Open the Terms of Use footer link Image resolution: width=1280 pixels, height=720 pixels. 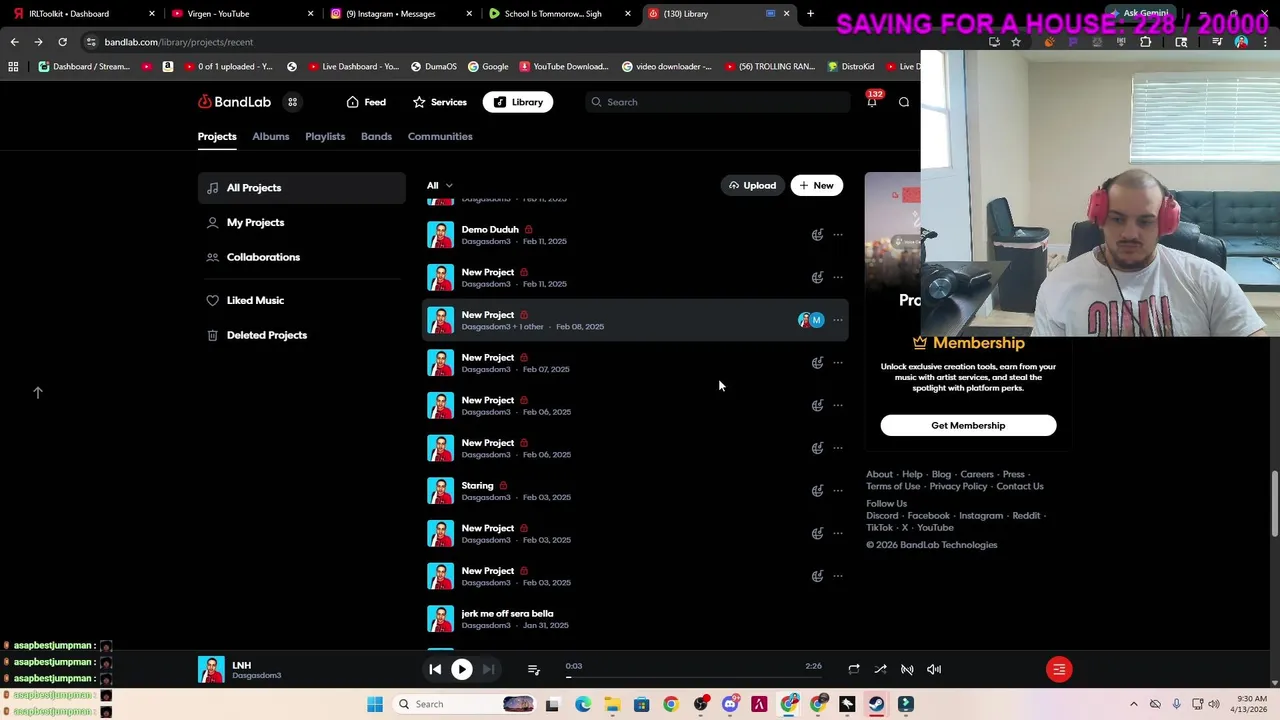pyautogui.click(x=893, y=486)
